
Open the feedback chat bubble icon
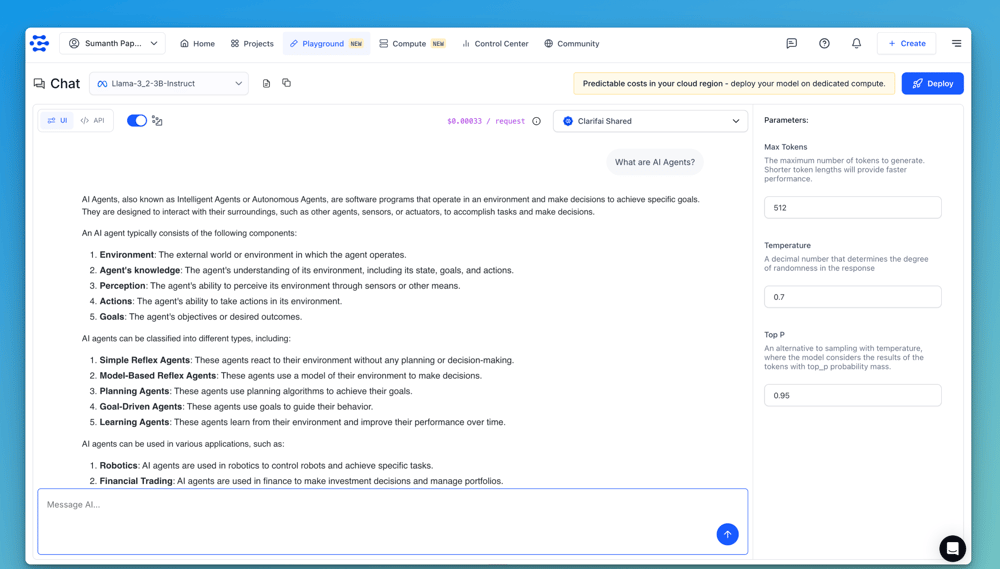(791, 44)
